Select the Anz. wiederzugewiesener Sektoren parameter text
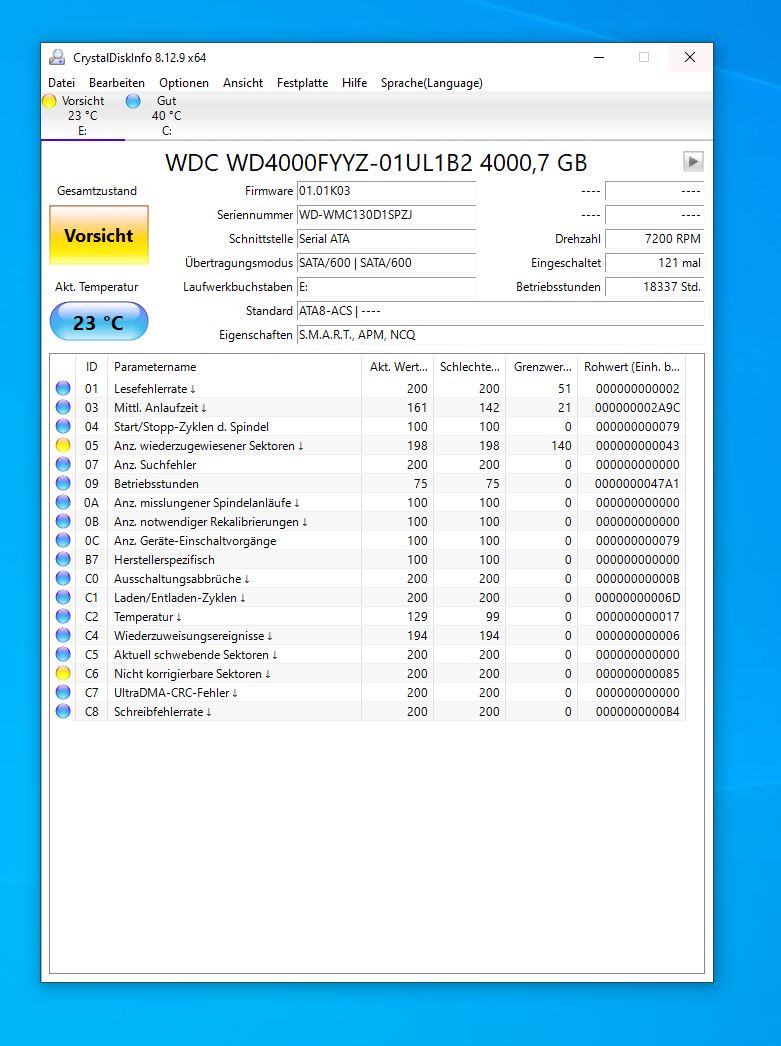 point(209,446)
